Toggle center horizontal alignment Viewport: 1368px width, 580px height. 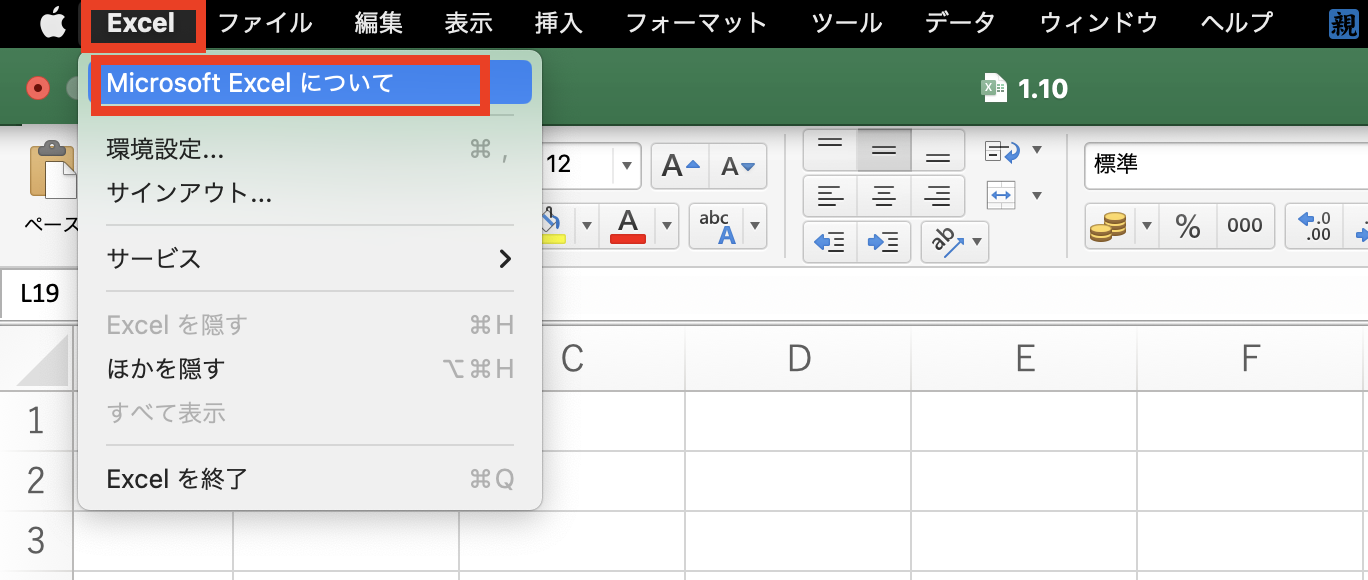tap(883, 196)
